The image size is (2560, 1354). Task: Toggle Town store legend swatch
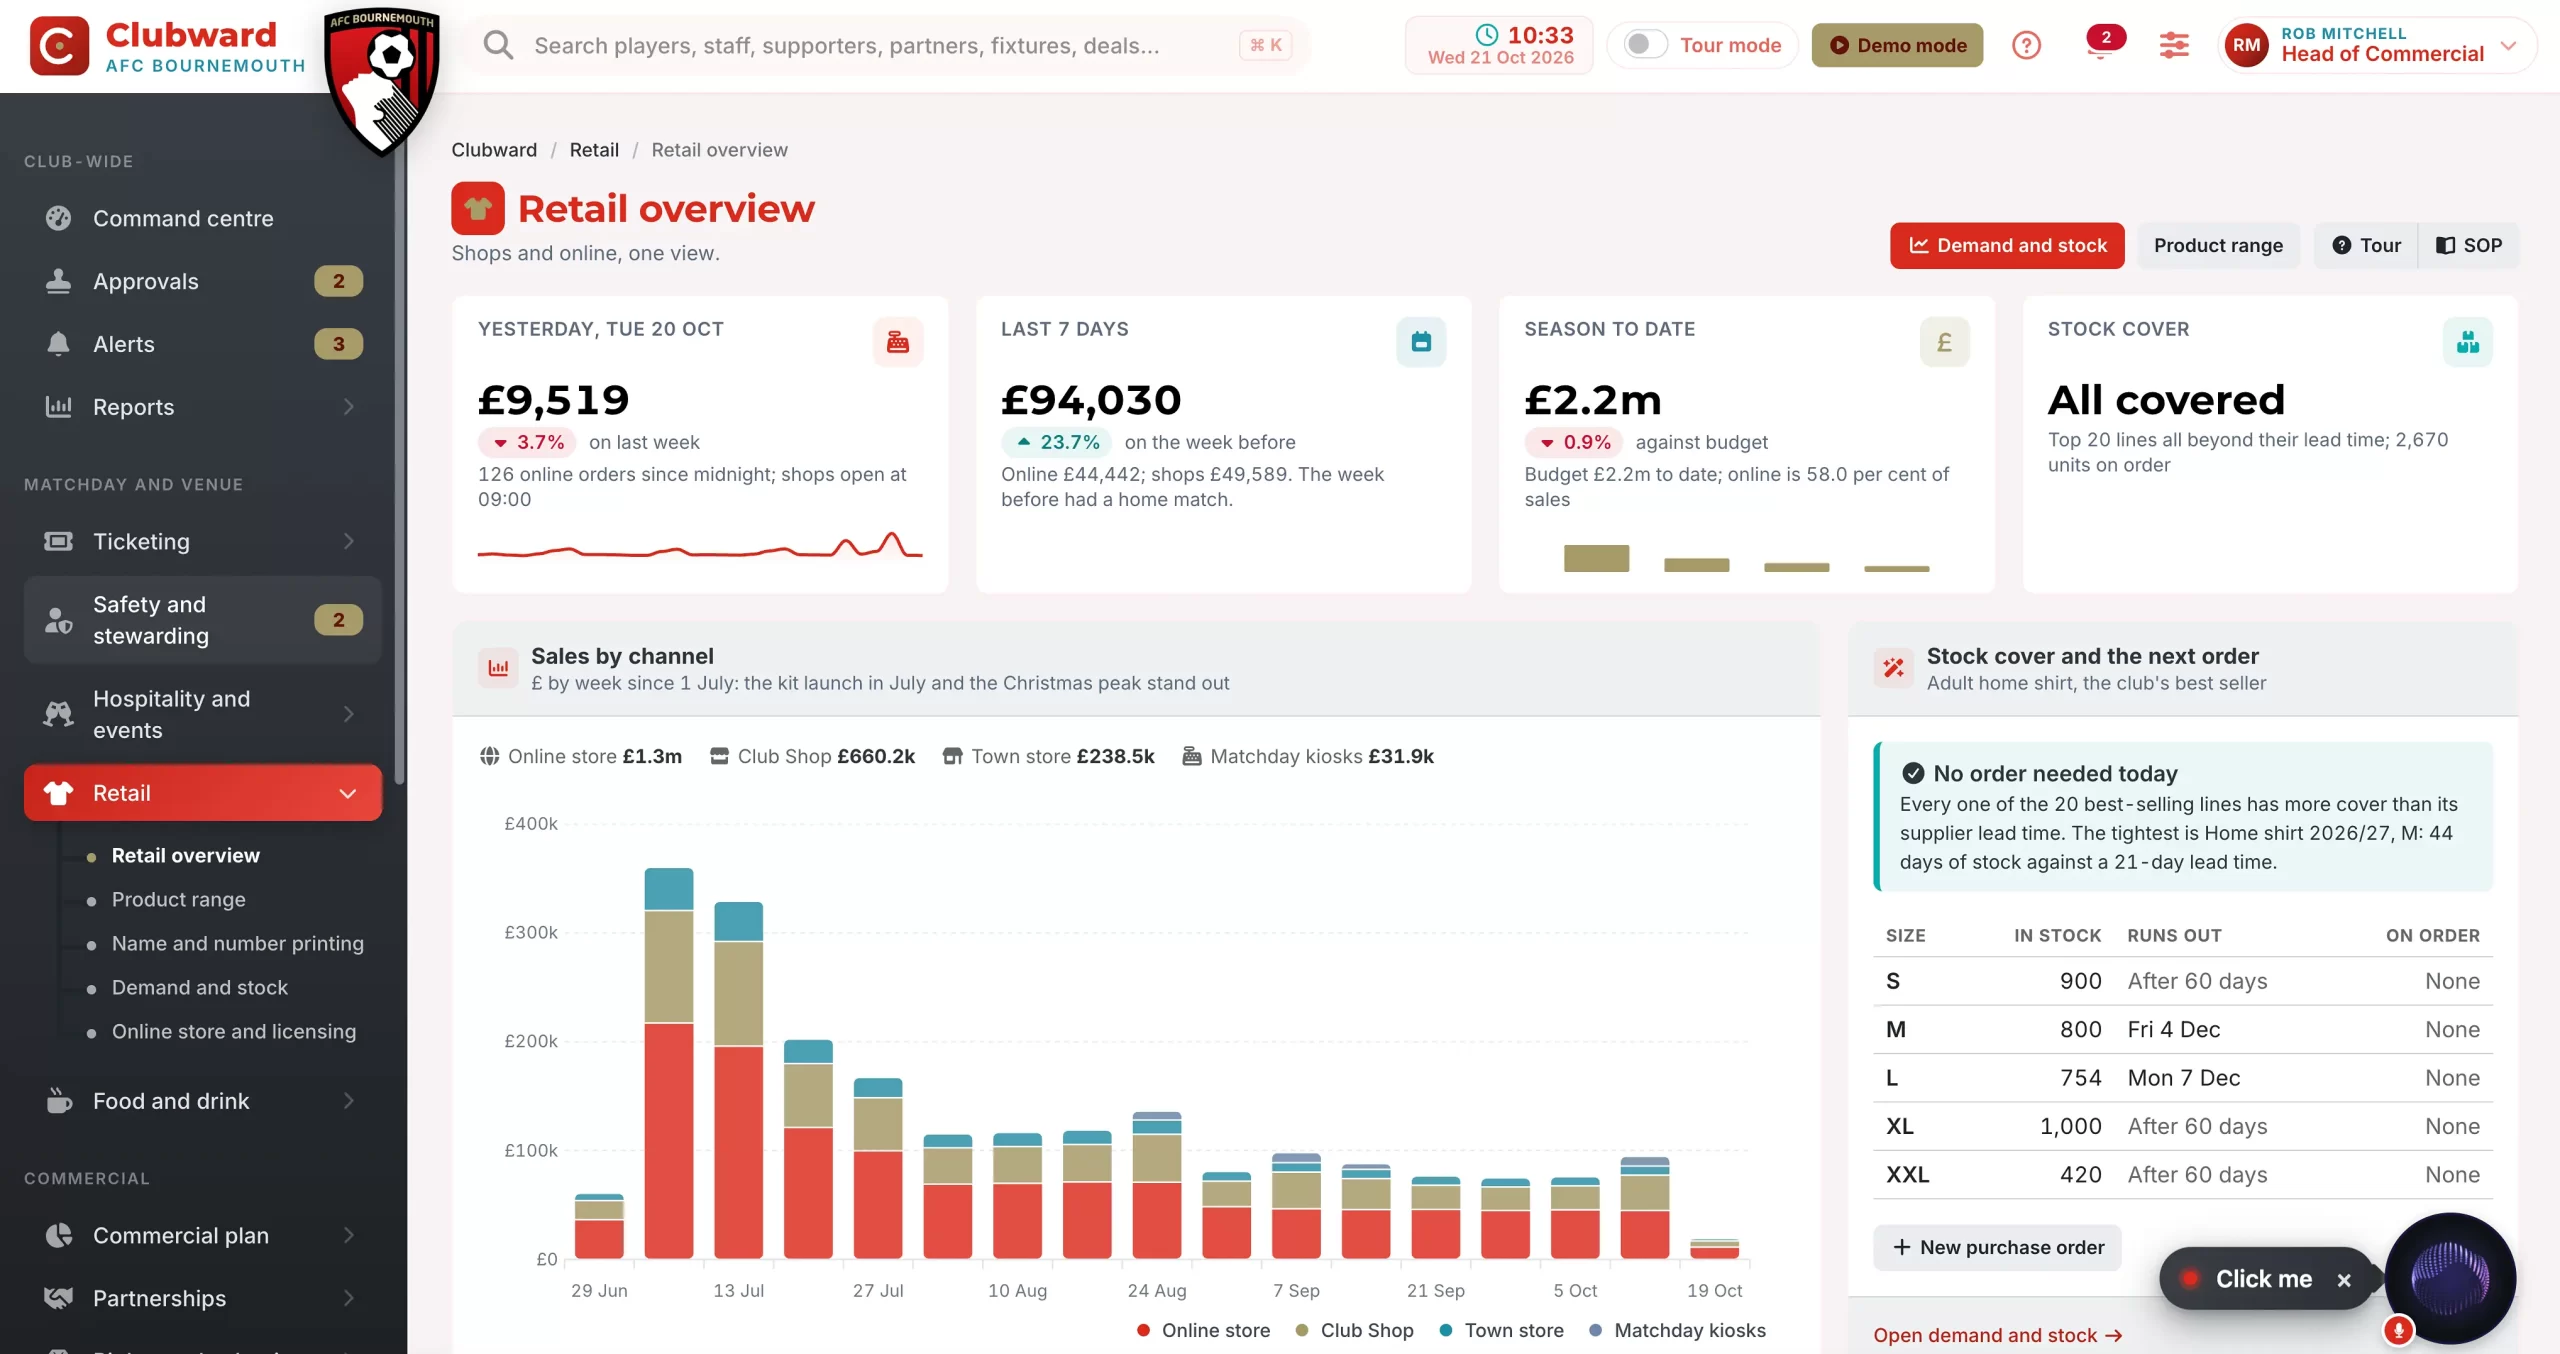tap(1446, 1330)
